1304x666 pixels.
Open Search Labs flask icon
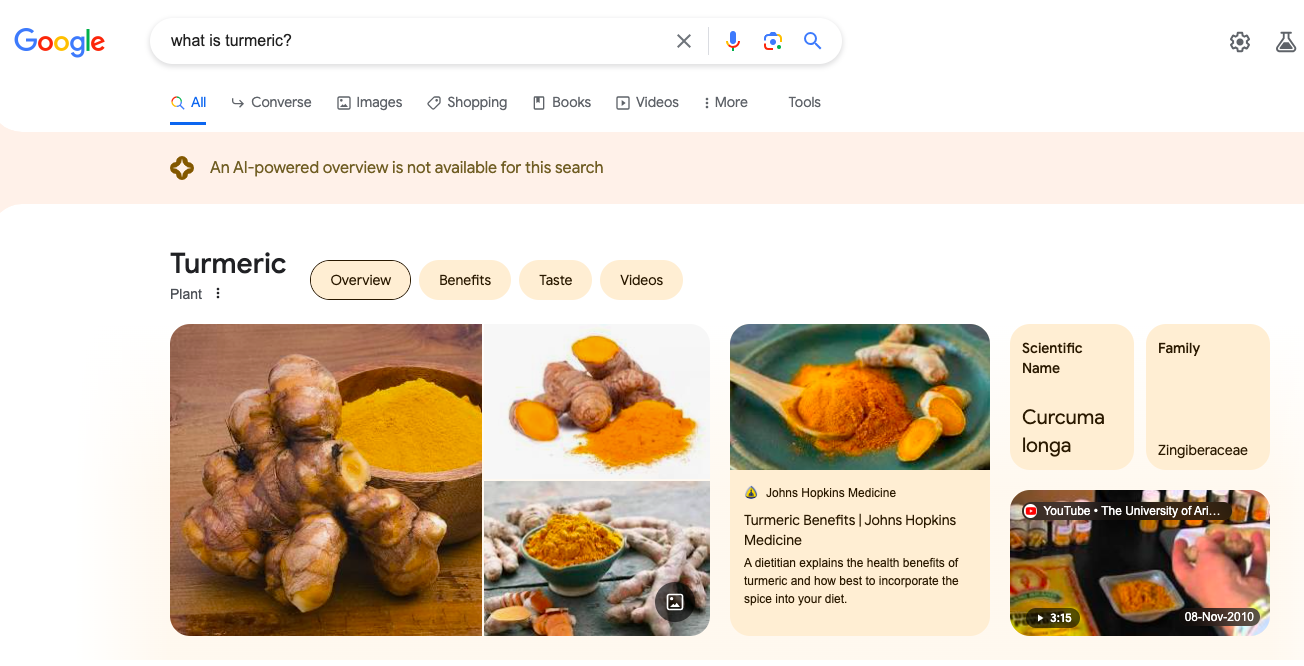[1286, 42]
